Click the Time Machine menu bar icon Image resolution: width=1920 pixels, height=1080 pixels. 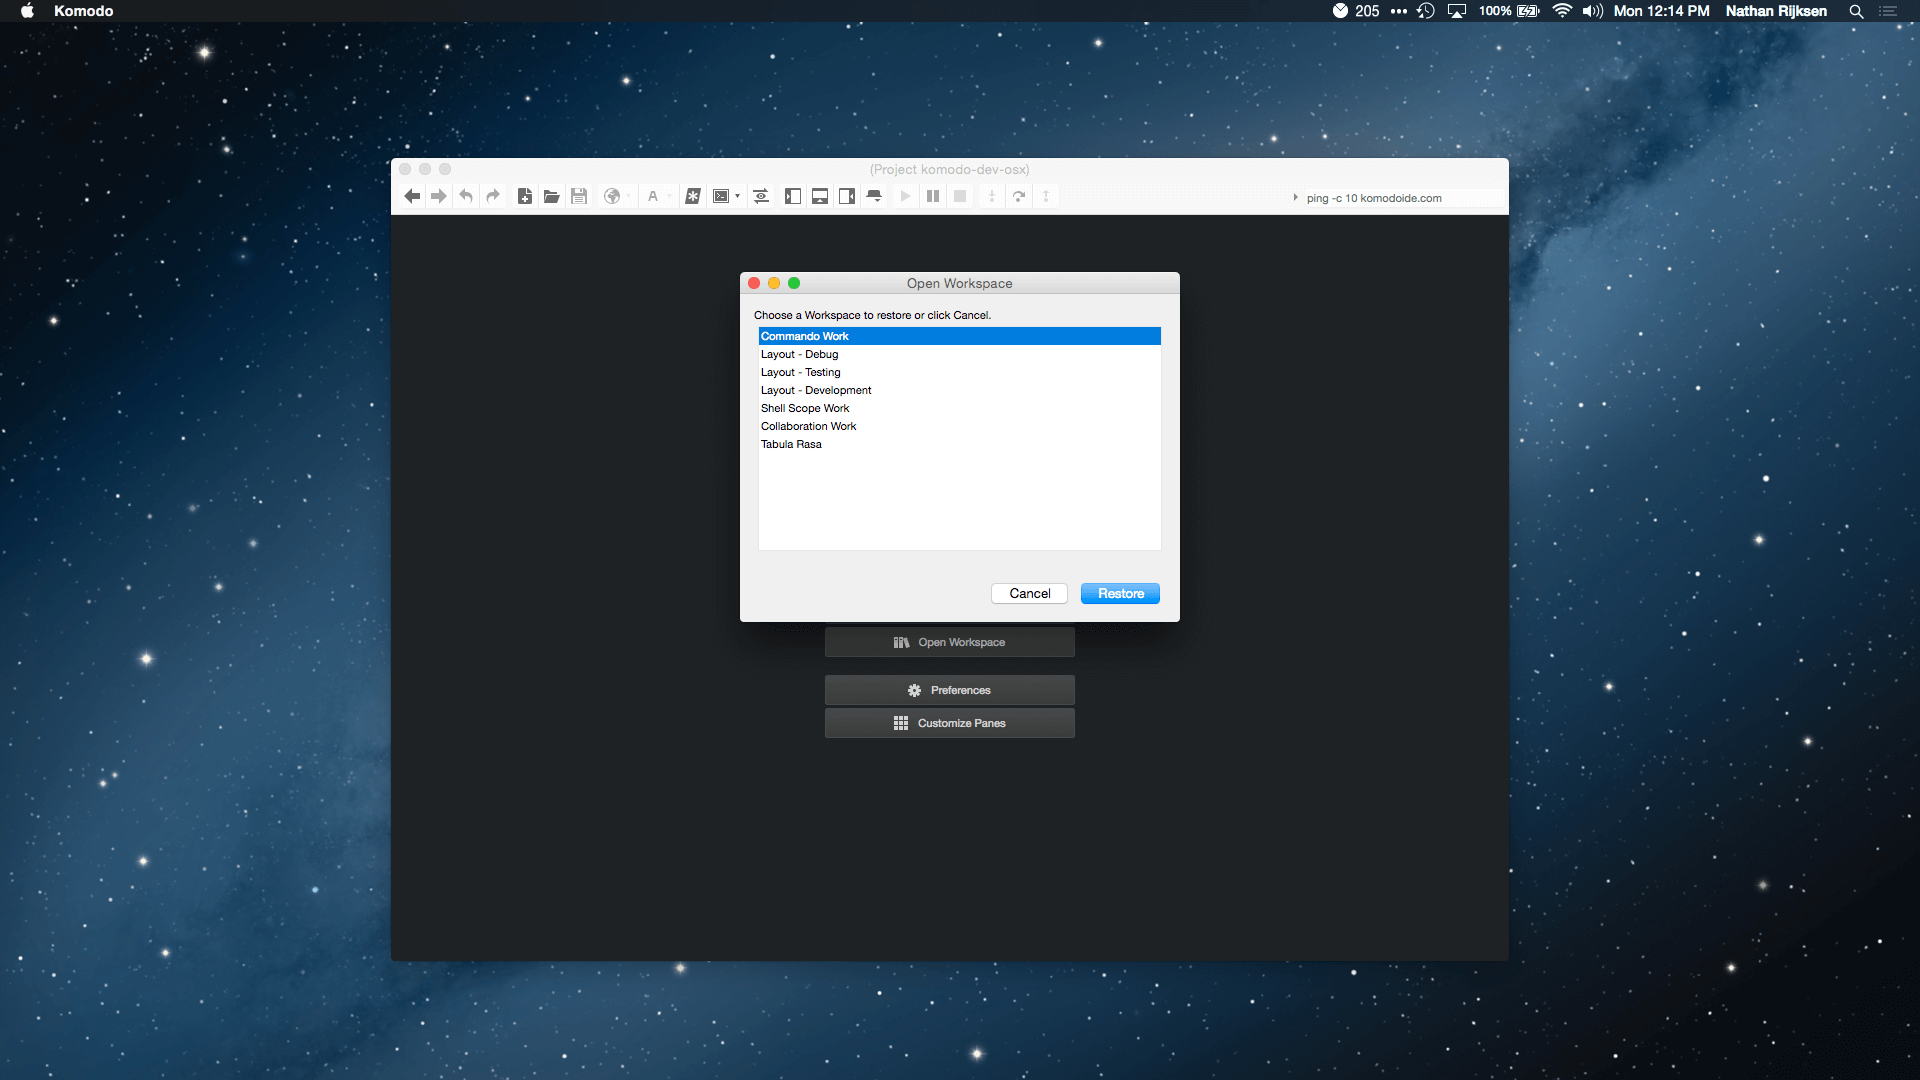(1426, 11)
